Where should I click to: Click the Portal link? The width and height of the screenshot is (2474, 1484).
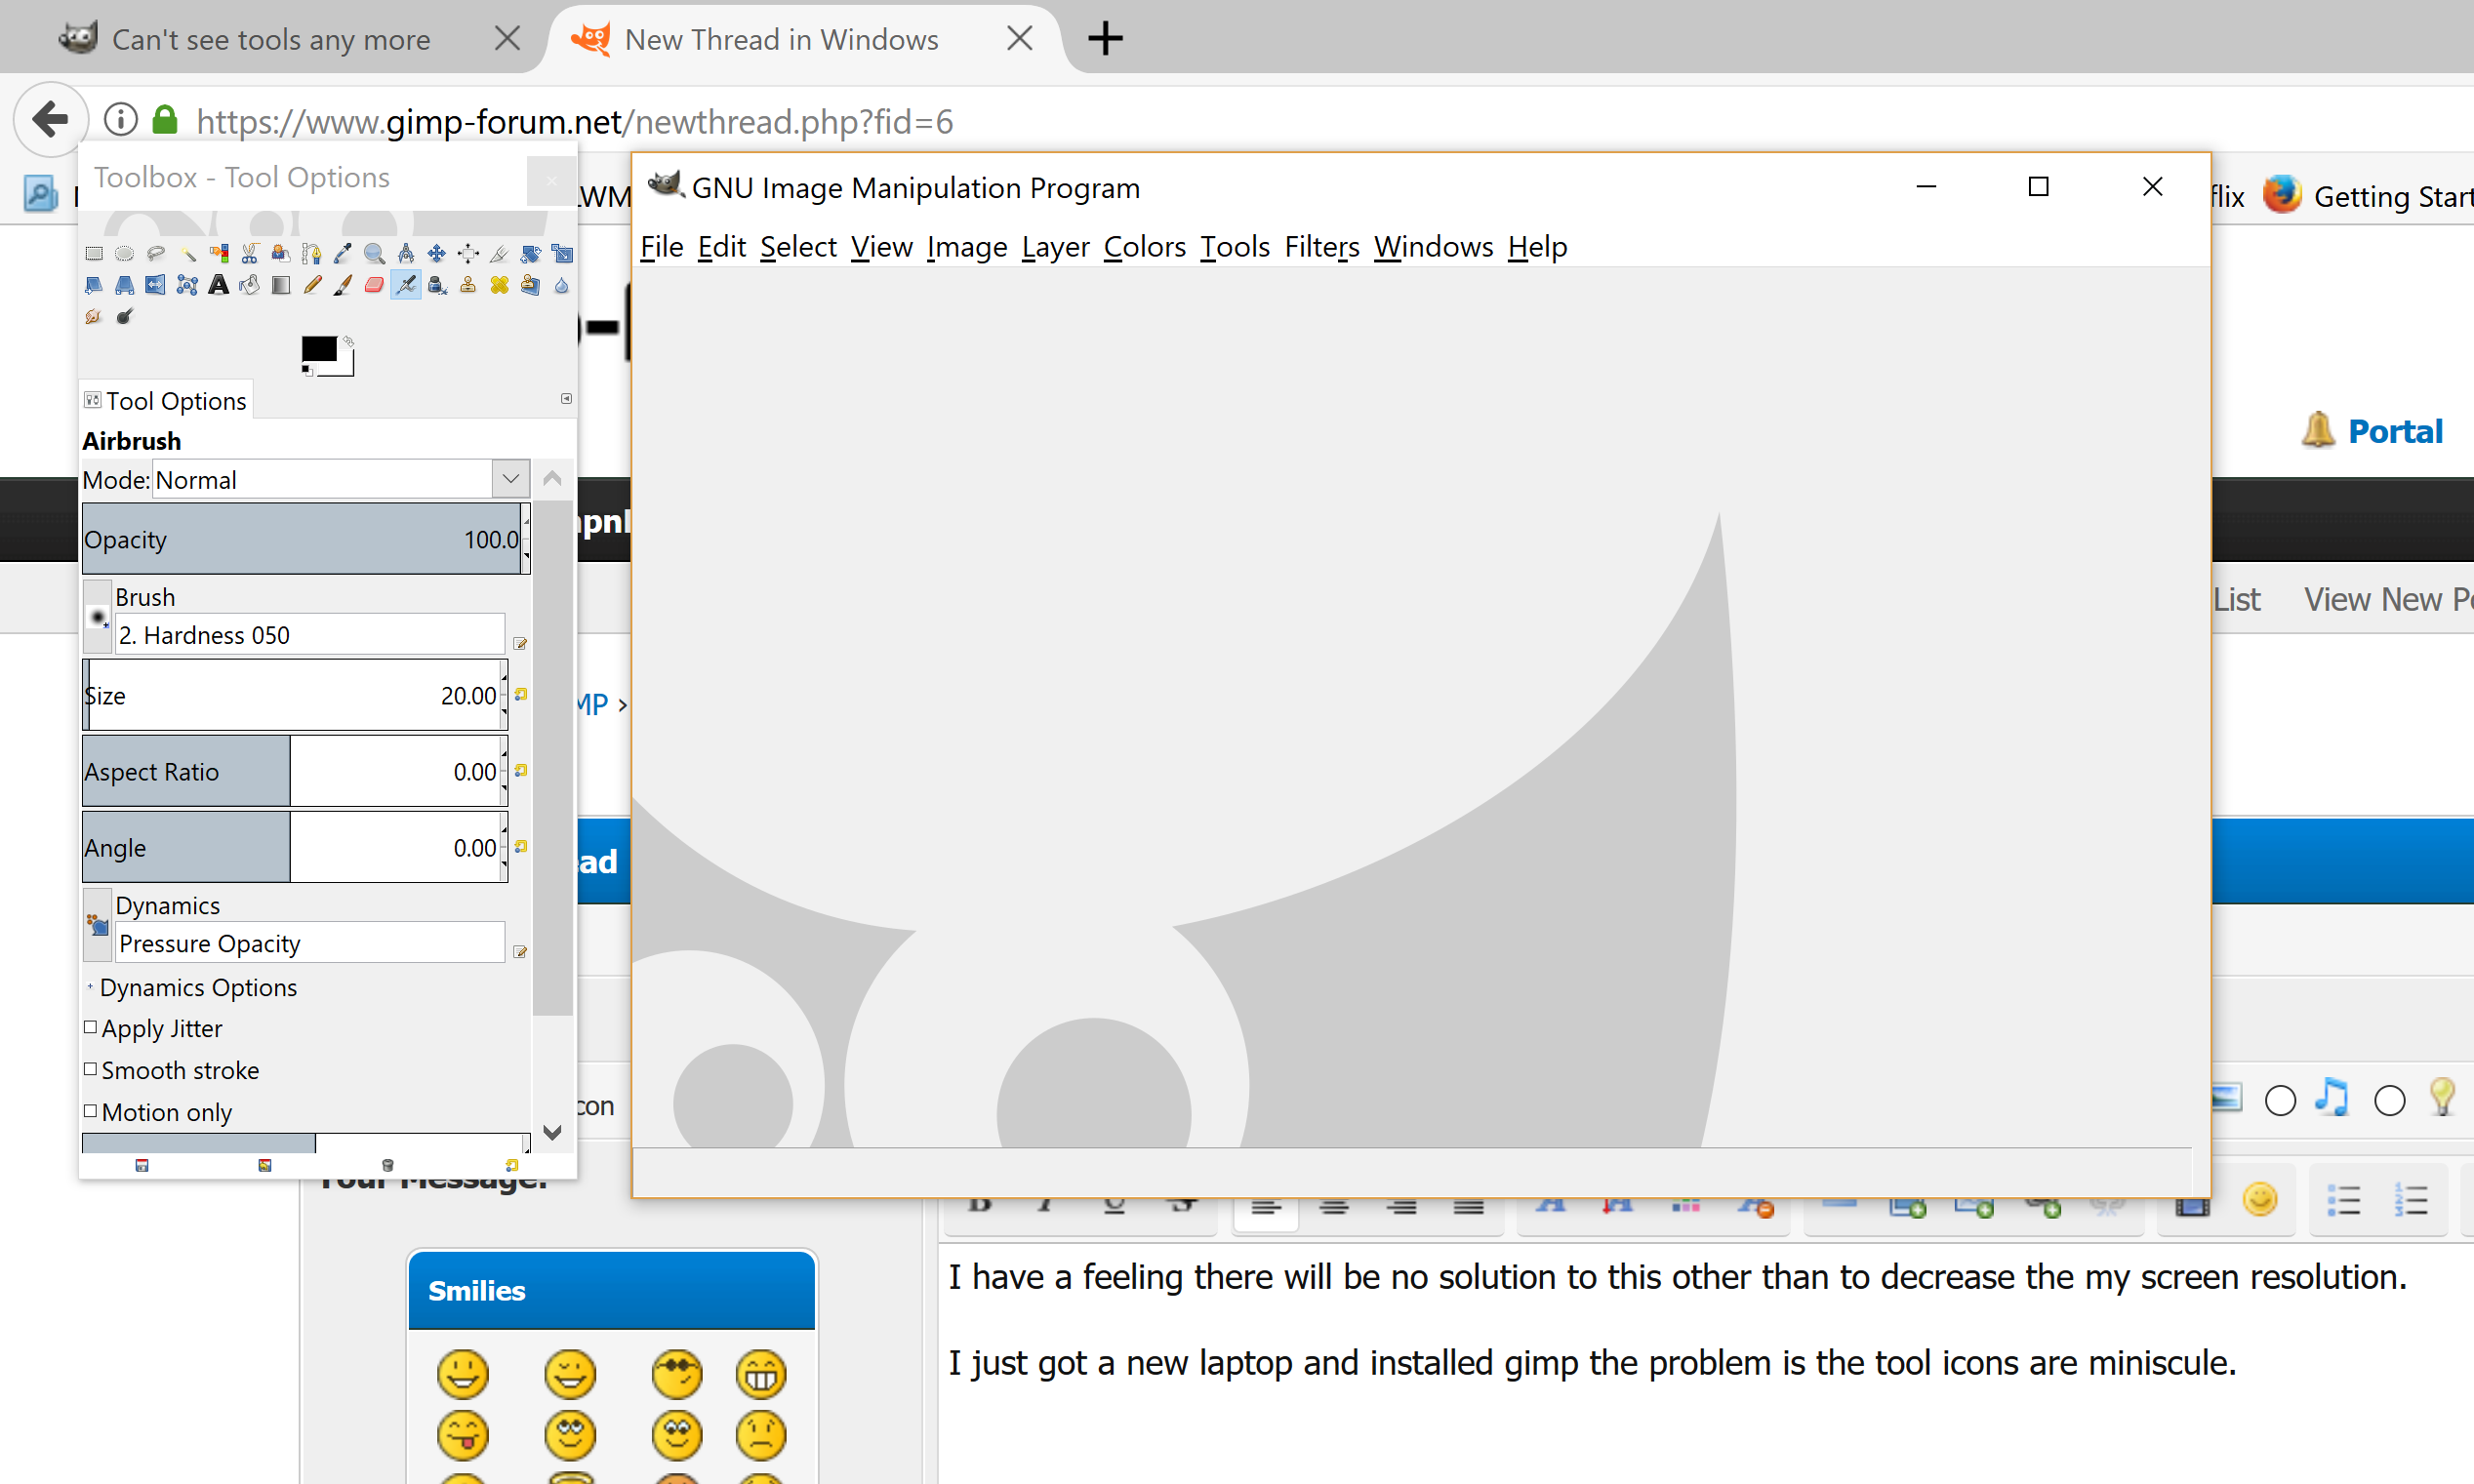2394,431
